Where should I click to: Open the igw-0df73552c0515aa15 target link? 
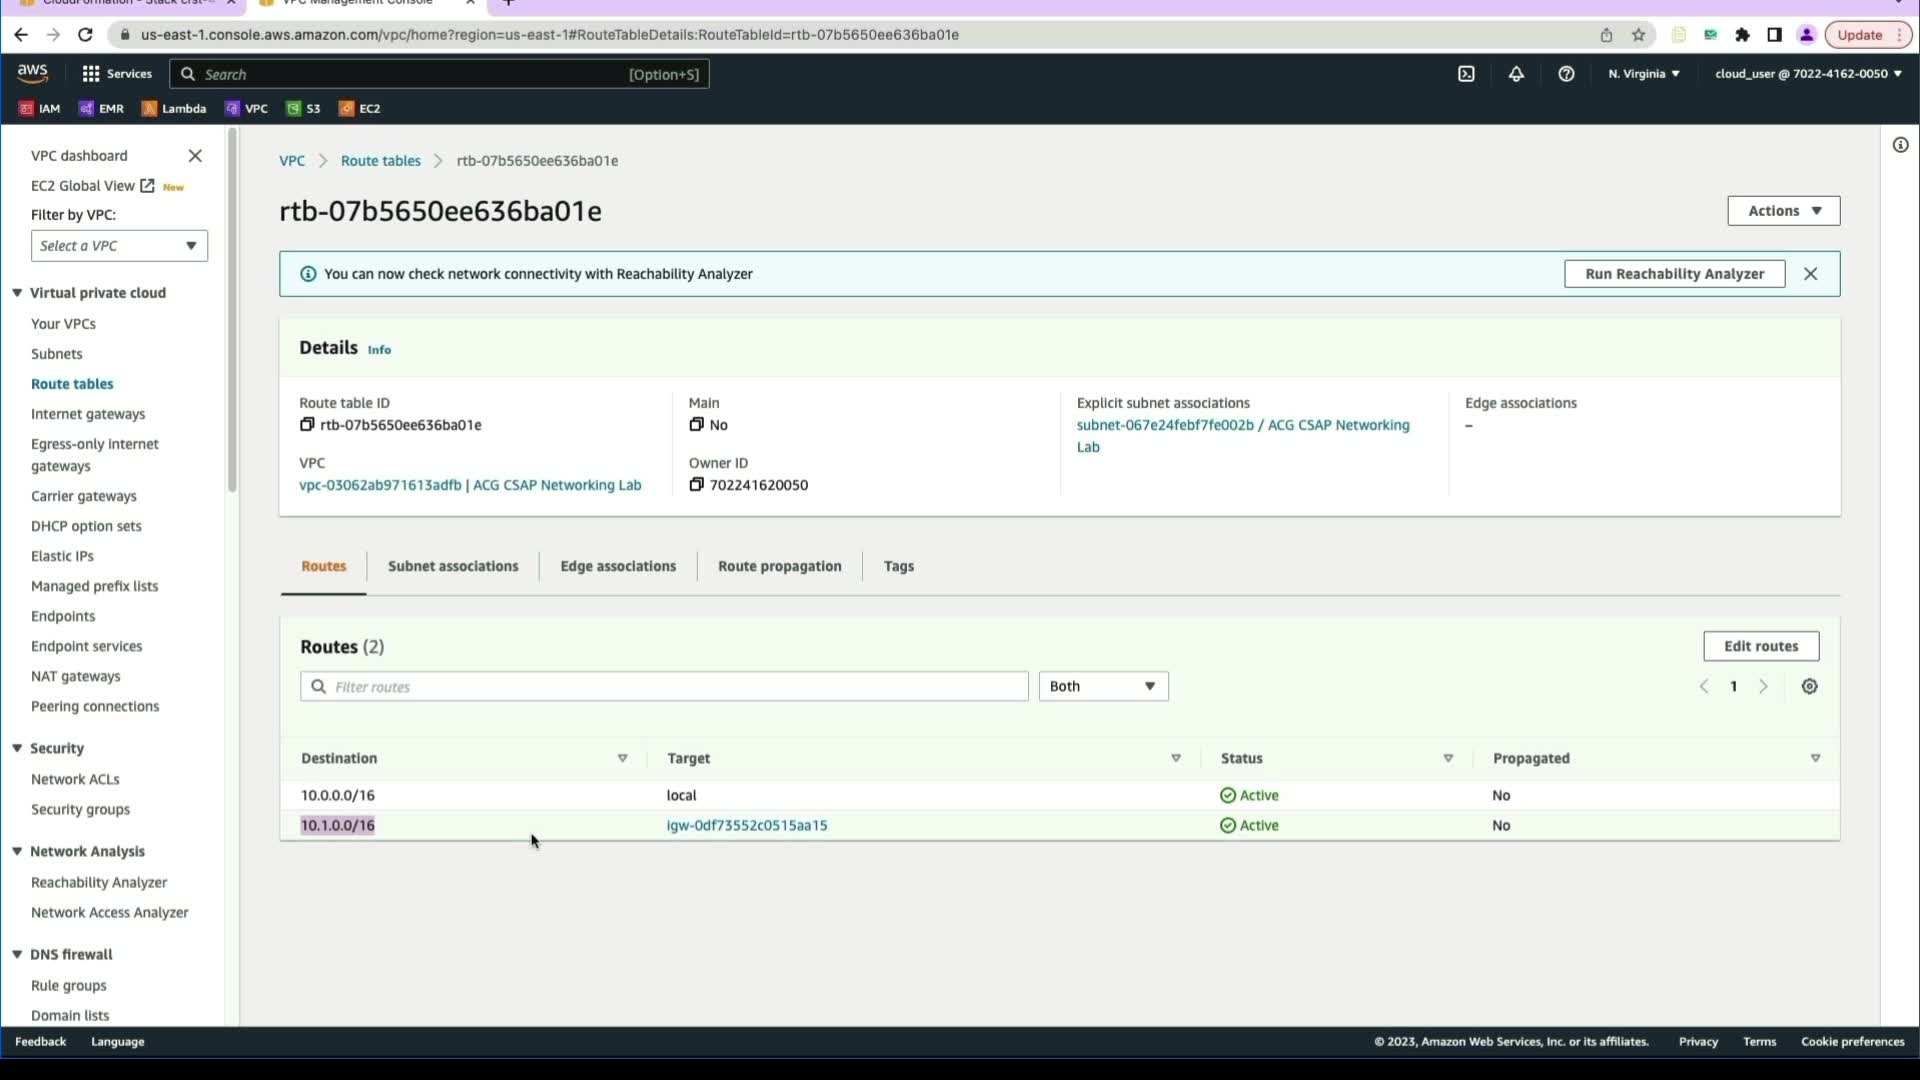point(747,826)
